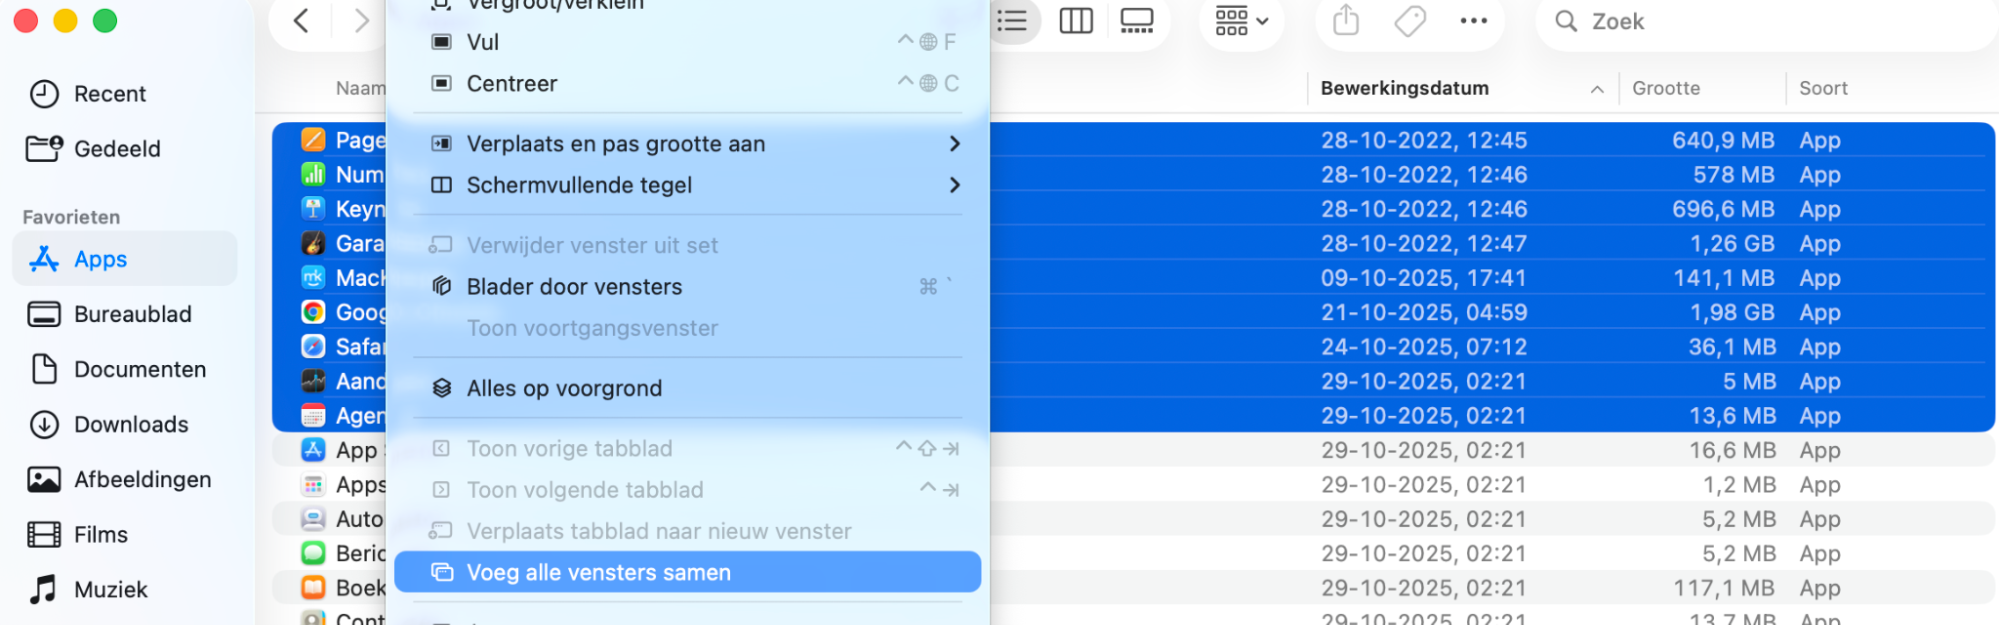Open Films in the sidebar
1999x625 pixels.
pyautogui.click(x=125, y=534)
